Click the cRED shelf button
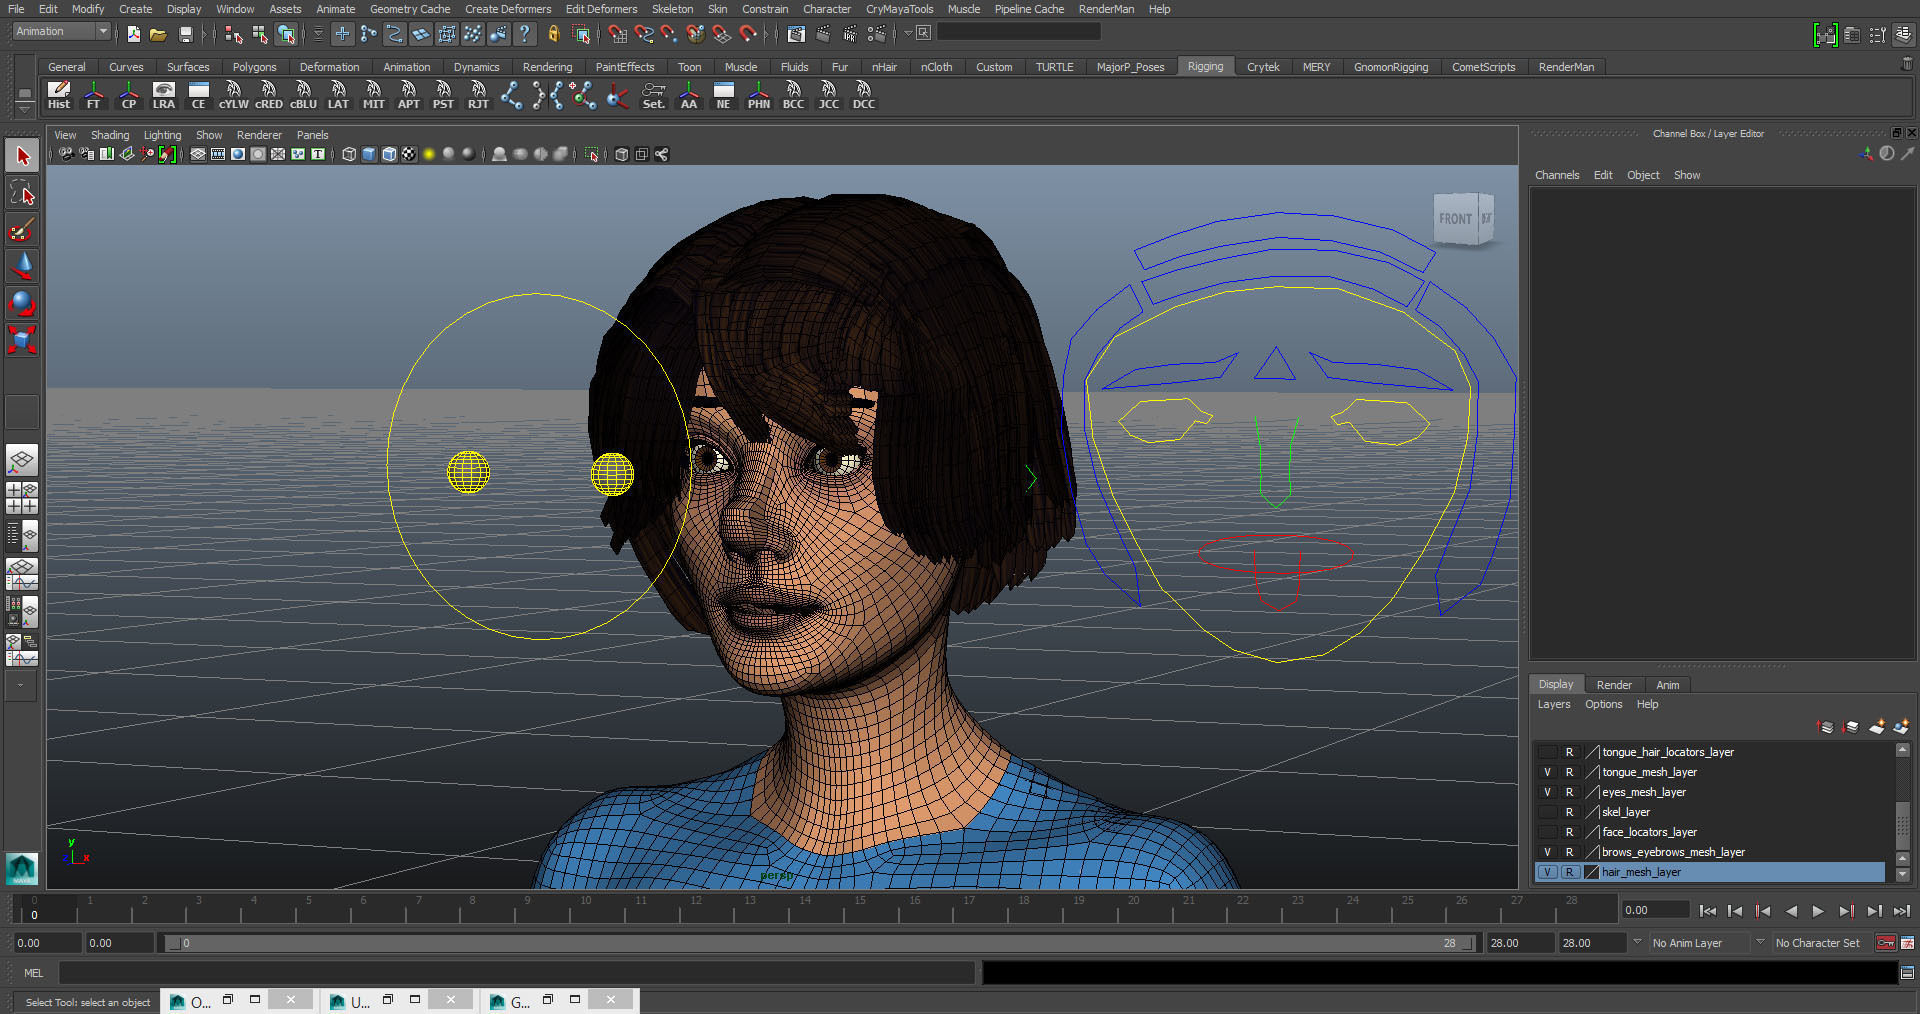Image resolution: width=1920 pixels, height=1014 pixels. point(269,96)
